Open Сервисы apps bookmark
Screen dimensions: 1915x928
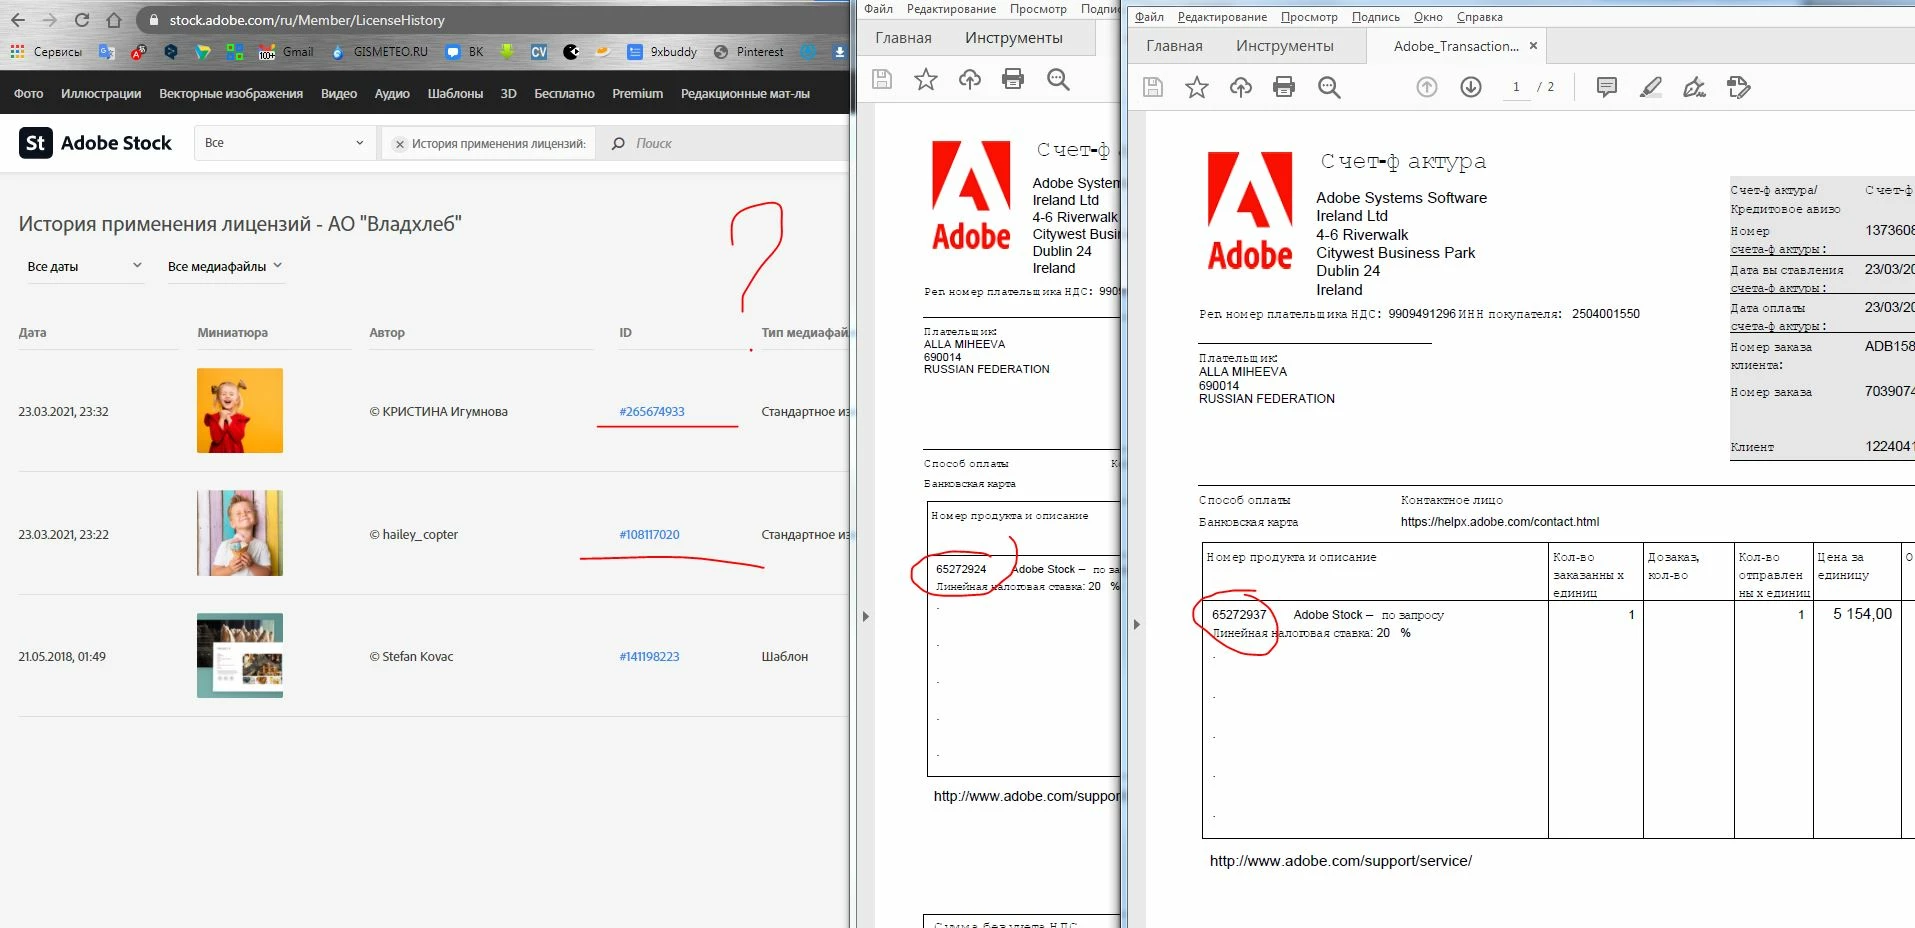click(47, 52)
